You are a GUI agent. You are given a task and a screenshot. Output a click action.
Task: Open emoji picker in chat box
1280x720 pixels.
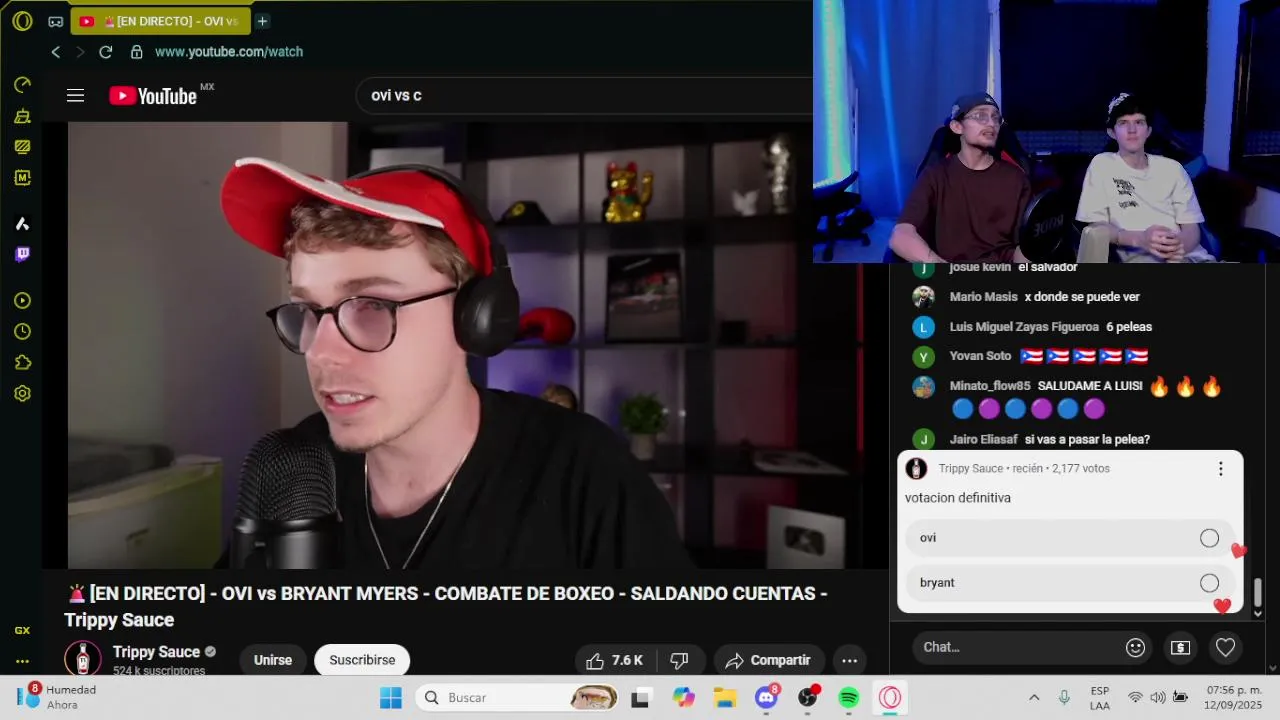pos(1135,647)
